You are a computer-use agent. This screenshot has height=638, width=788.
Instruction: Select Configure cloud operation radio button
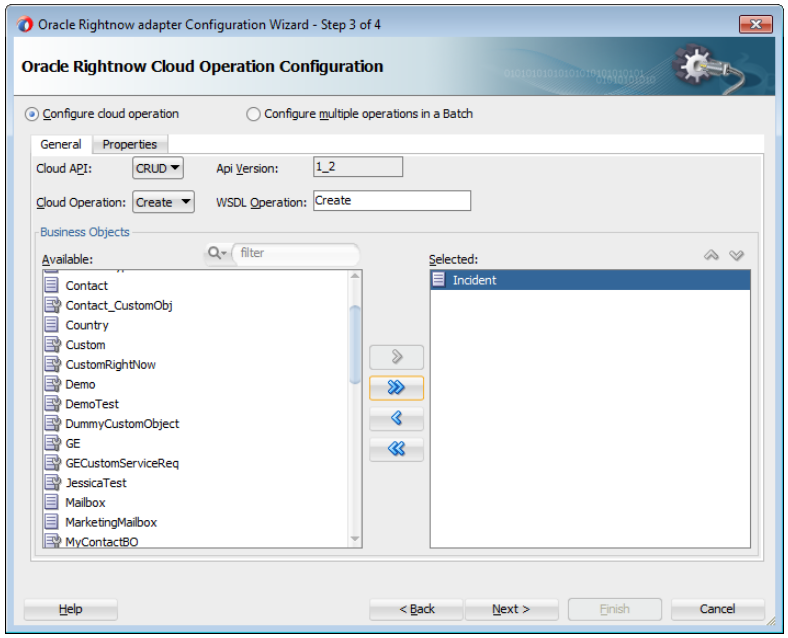tap(33, 114)
